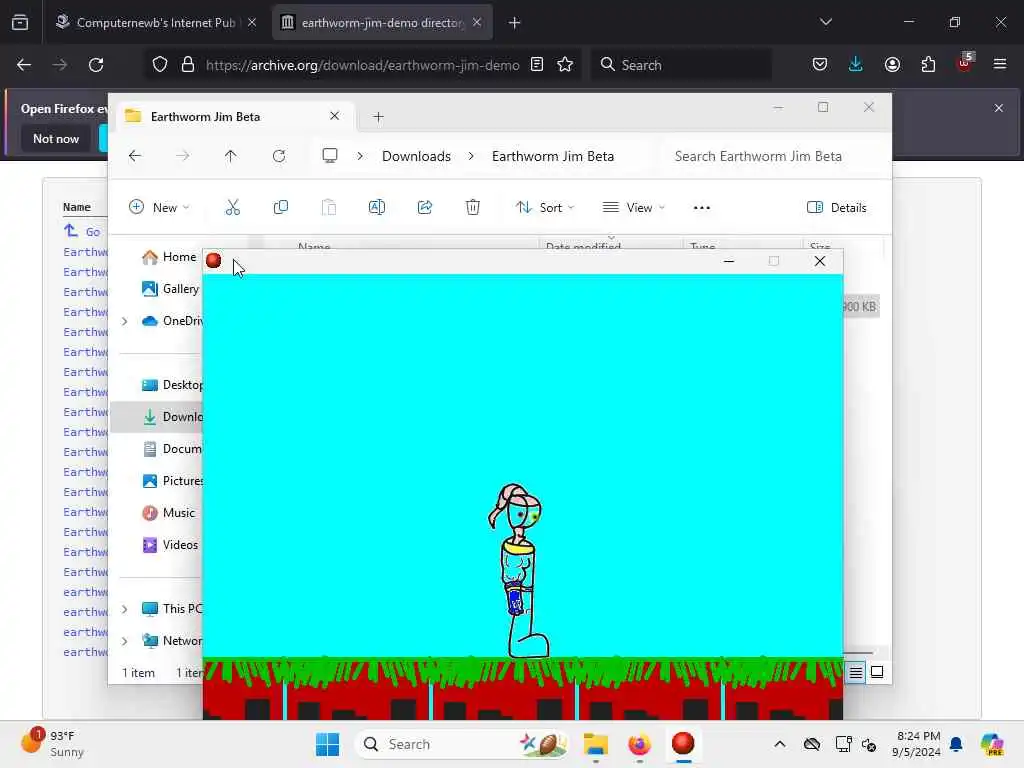The height and width of the screenshot is (768, 1024).
Task: Click the Name column header on archive page
Action: point(76,207)
